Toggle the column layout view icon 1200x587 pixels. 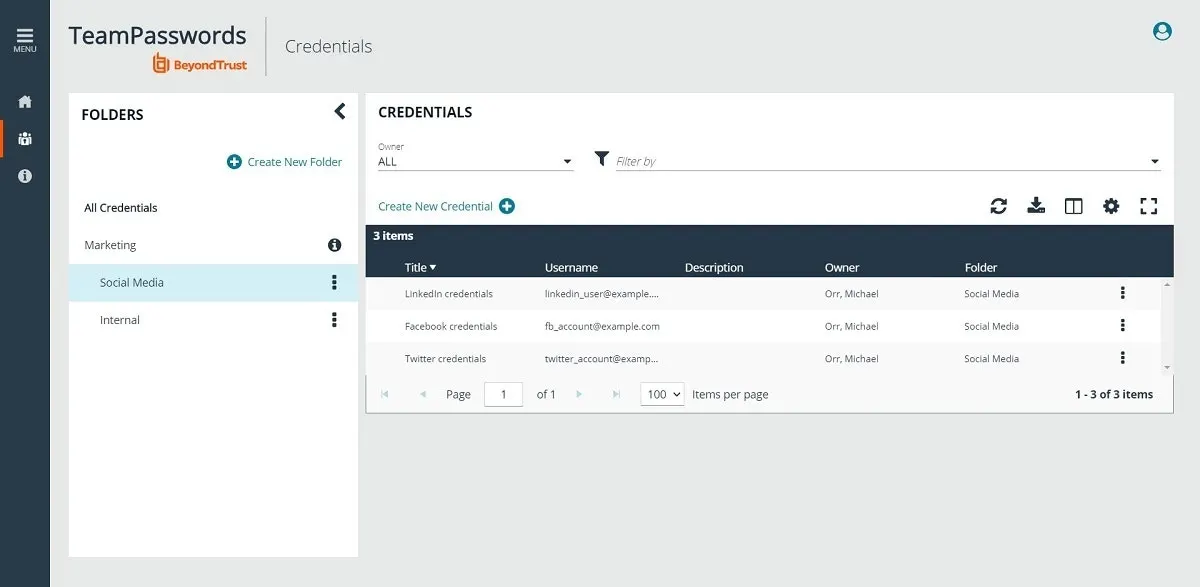1073,206
